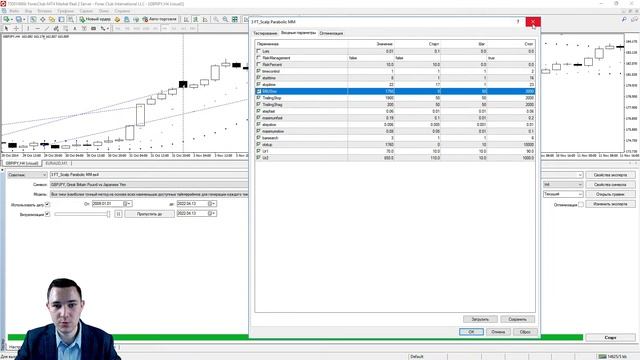Check the Lots parameter checkbox
This screenshot has width=640, height=360.
[x=258, y=51]
